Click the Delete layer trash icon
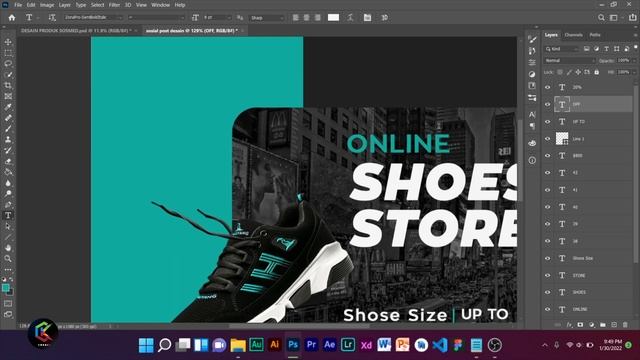This screenshot has width=640, height=360. [625, 325]
